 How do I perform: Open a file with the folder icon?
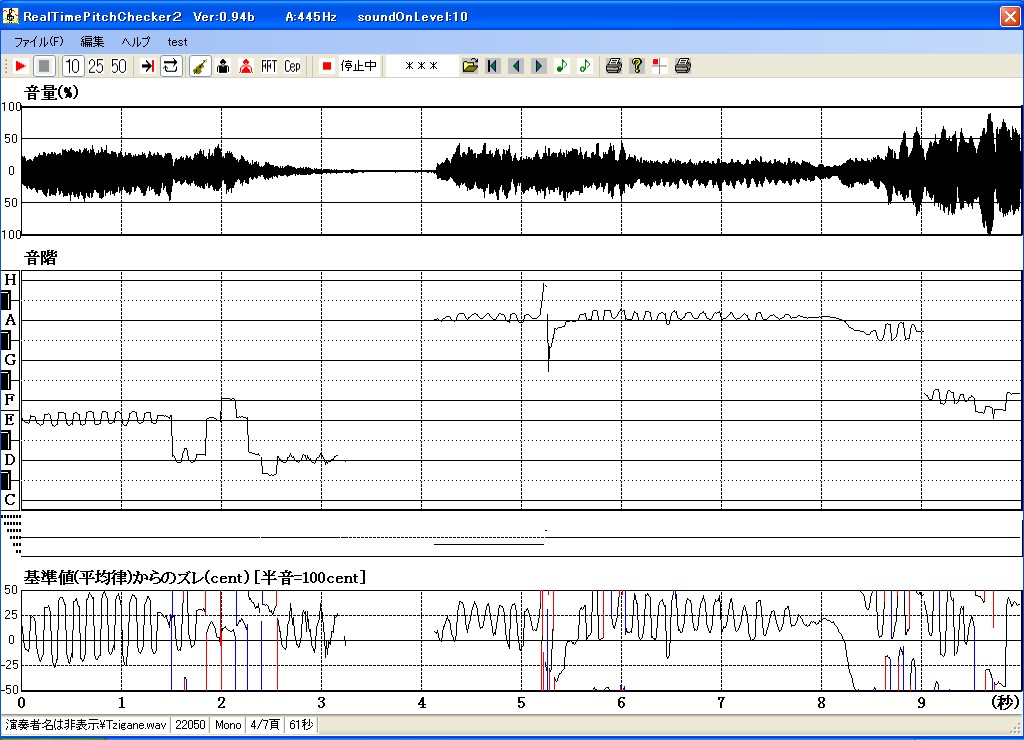click(x=470, y=66)
